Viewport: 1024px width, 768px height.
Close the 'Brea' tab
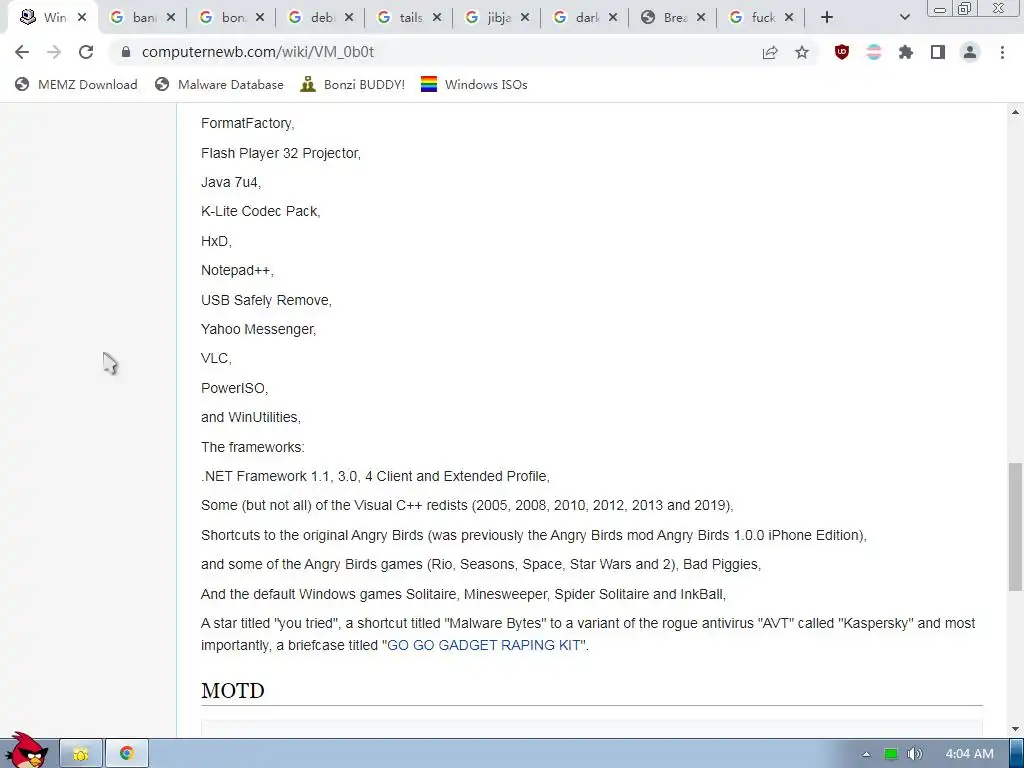(701, 18)
